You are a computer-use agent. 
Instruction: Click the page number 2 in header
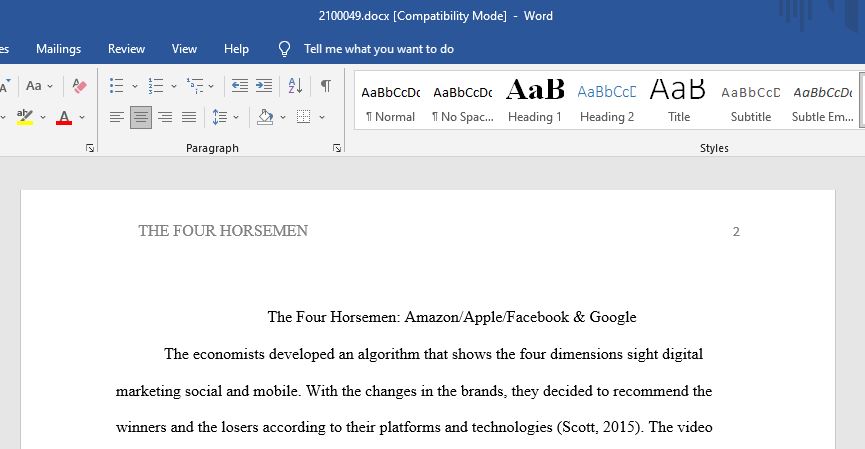tap(736, 232)
